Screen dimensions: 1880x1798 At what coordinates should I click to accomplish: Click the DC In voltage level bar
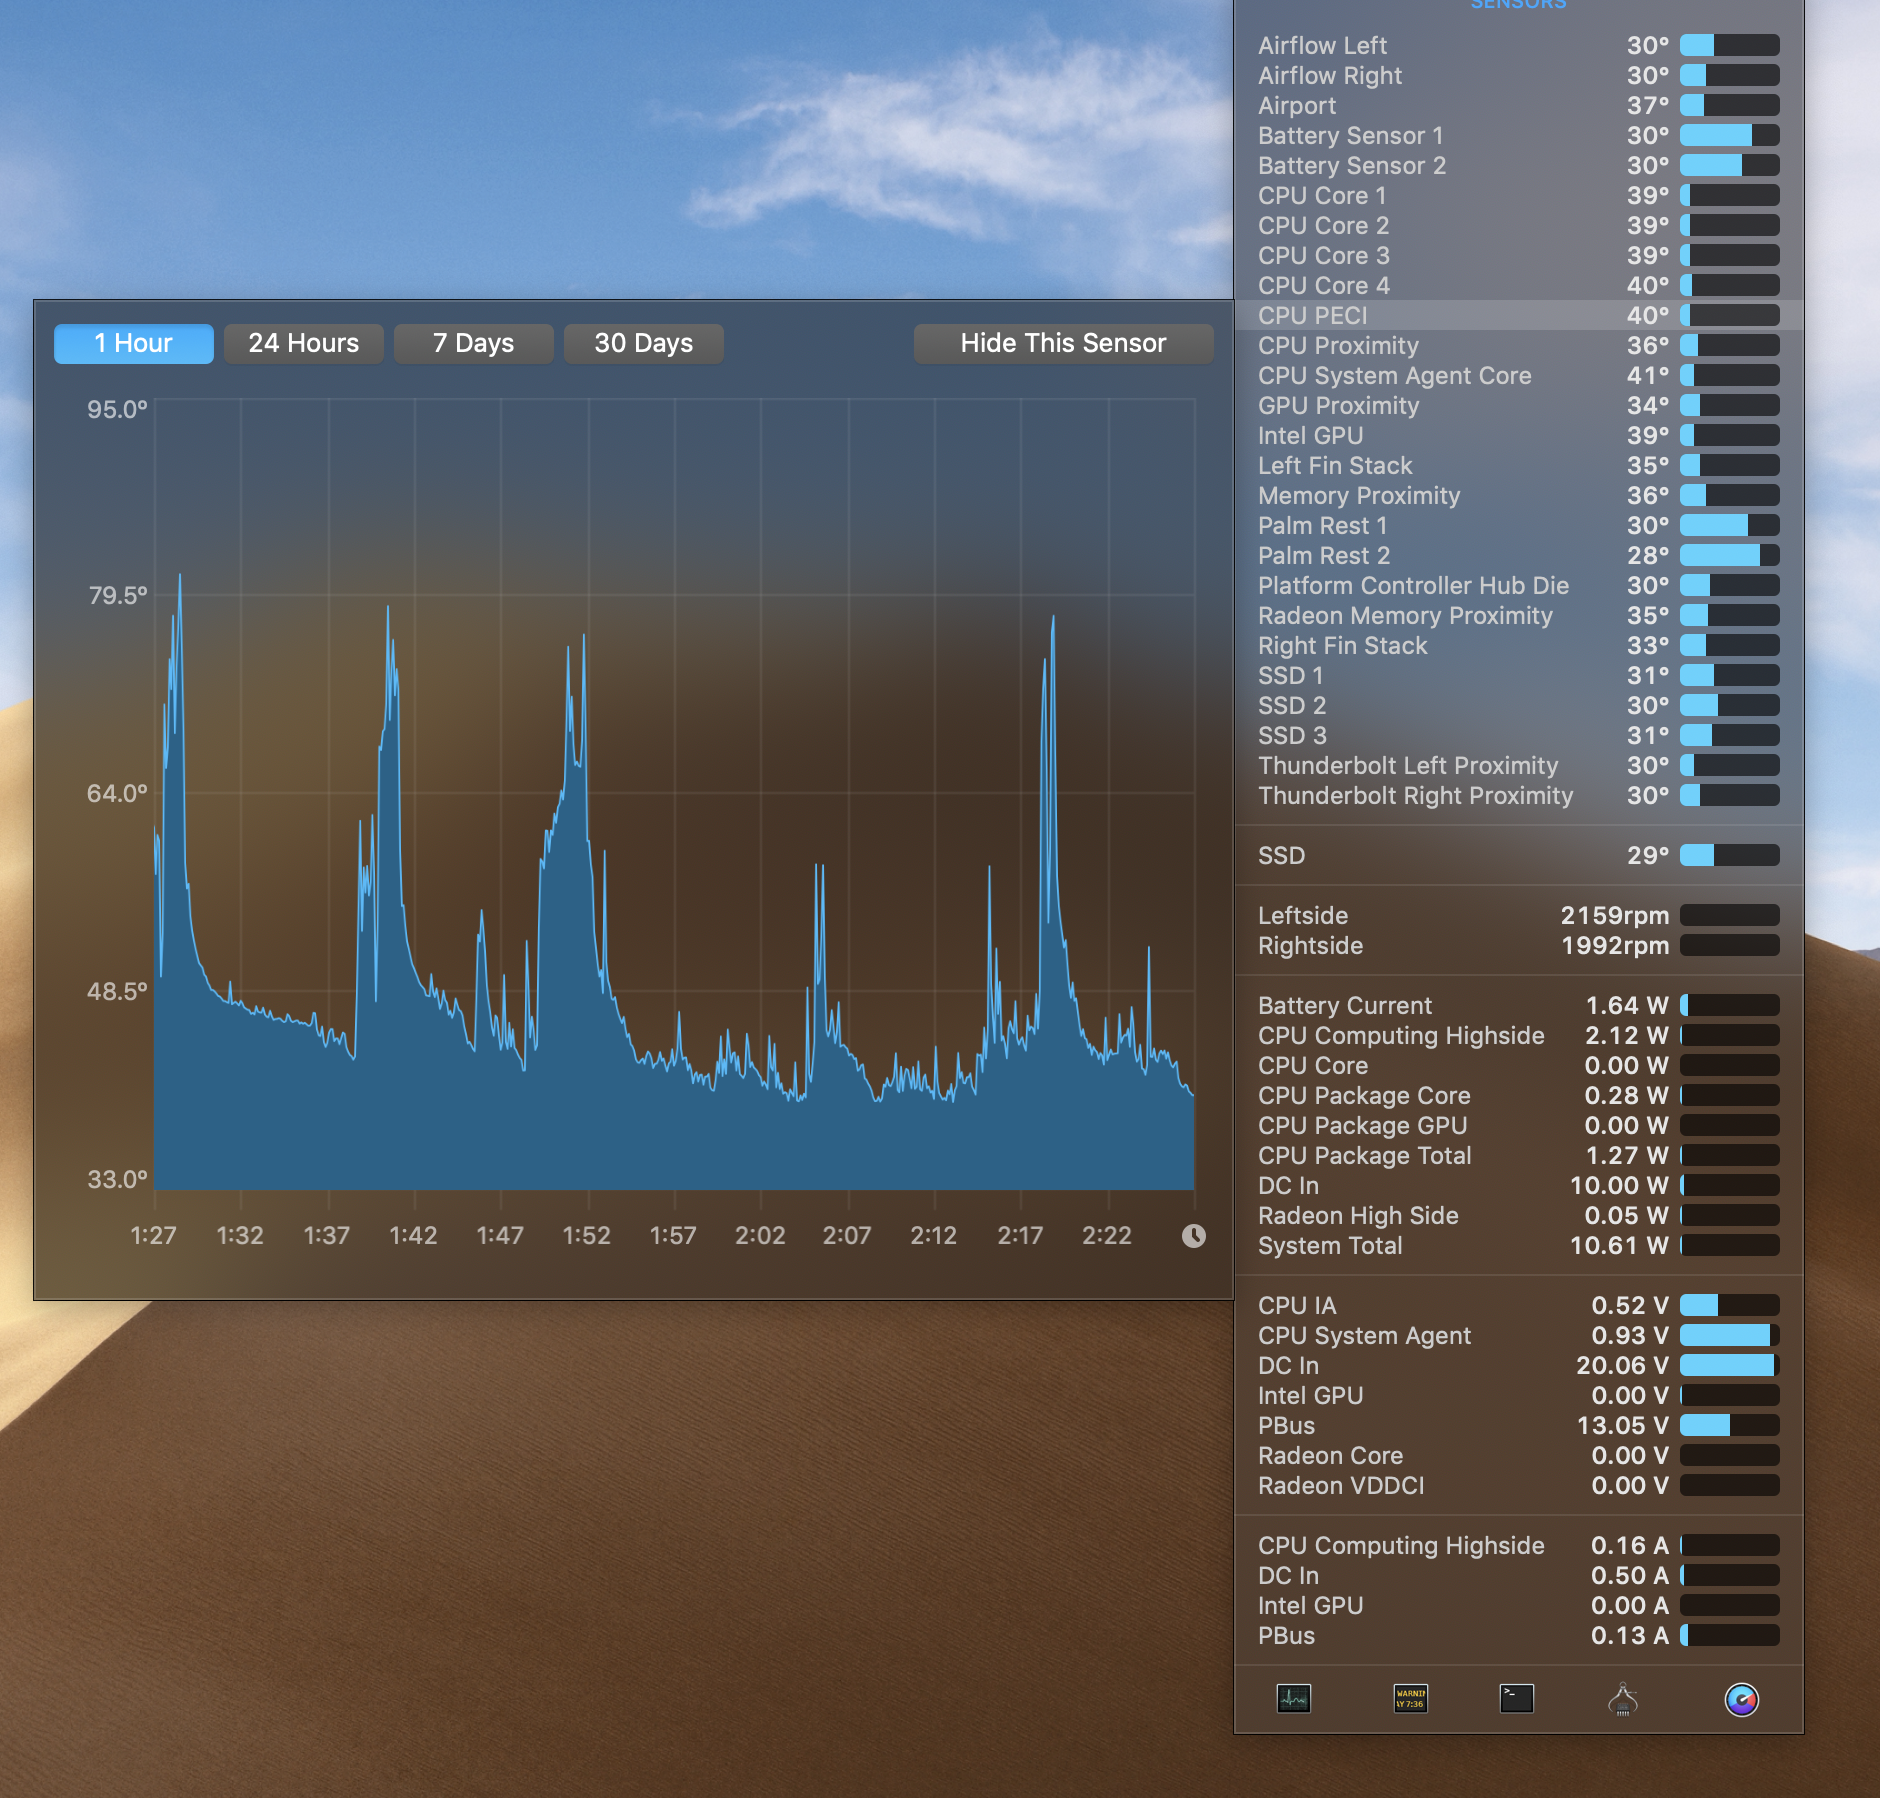(1729, 1365)
